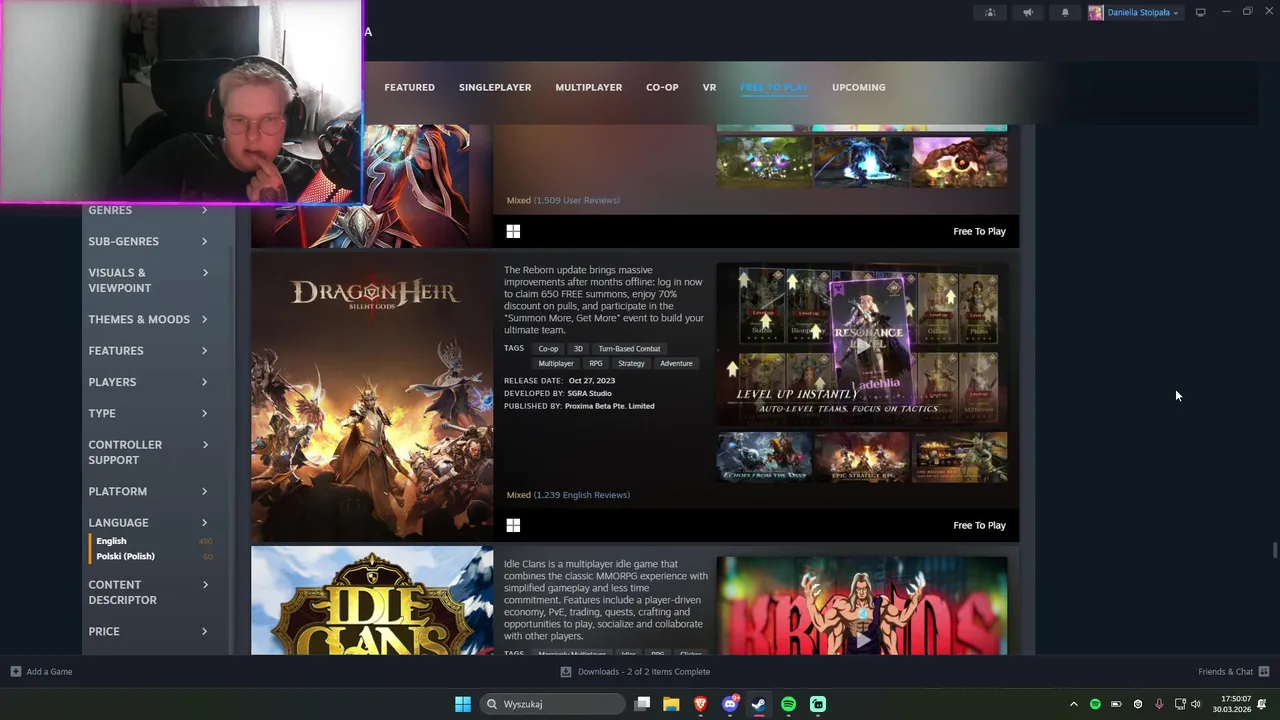The image size is (1280, 720).
Task: Click the Adventure tag on Dragonheir
Action: [676, 364]
